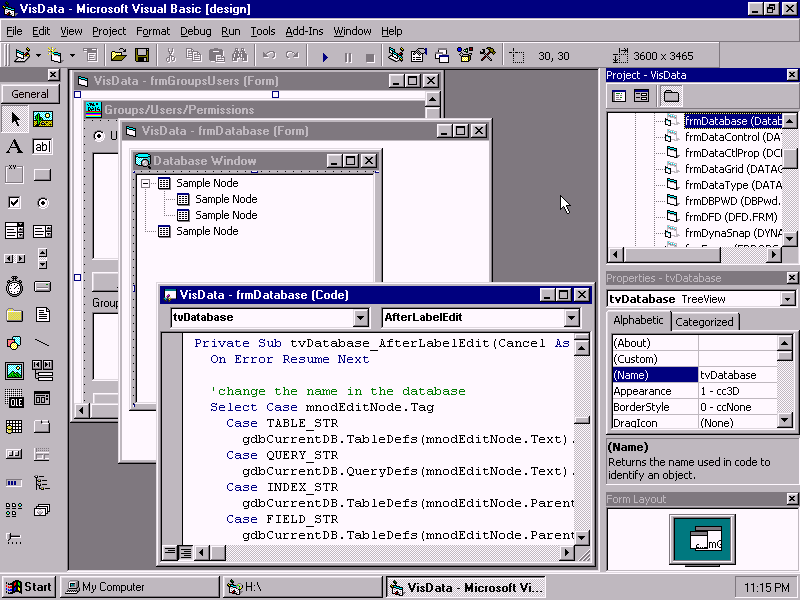Choose the Frame control tool
Screen dimensions: 800x600
[15, 175]
